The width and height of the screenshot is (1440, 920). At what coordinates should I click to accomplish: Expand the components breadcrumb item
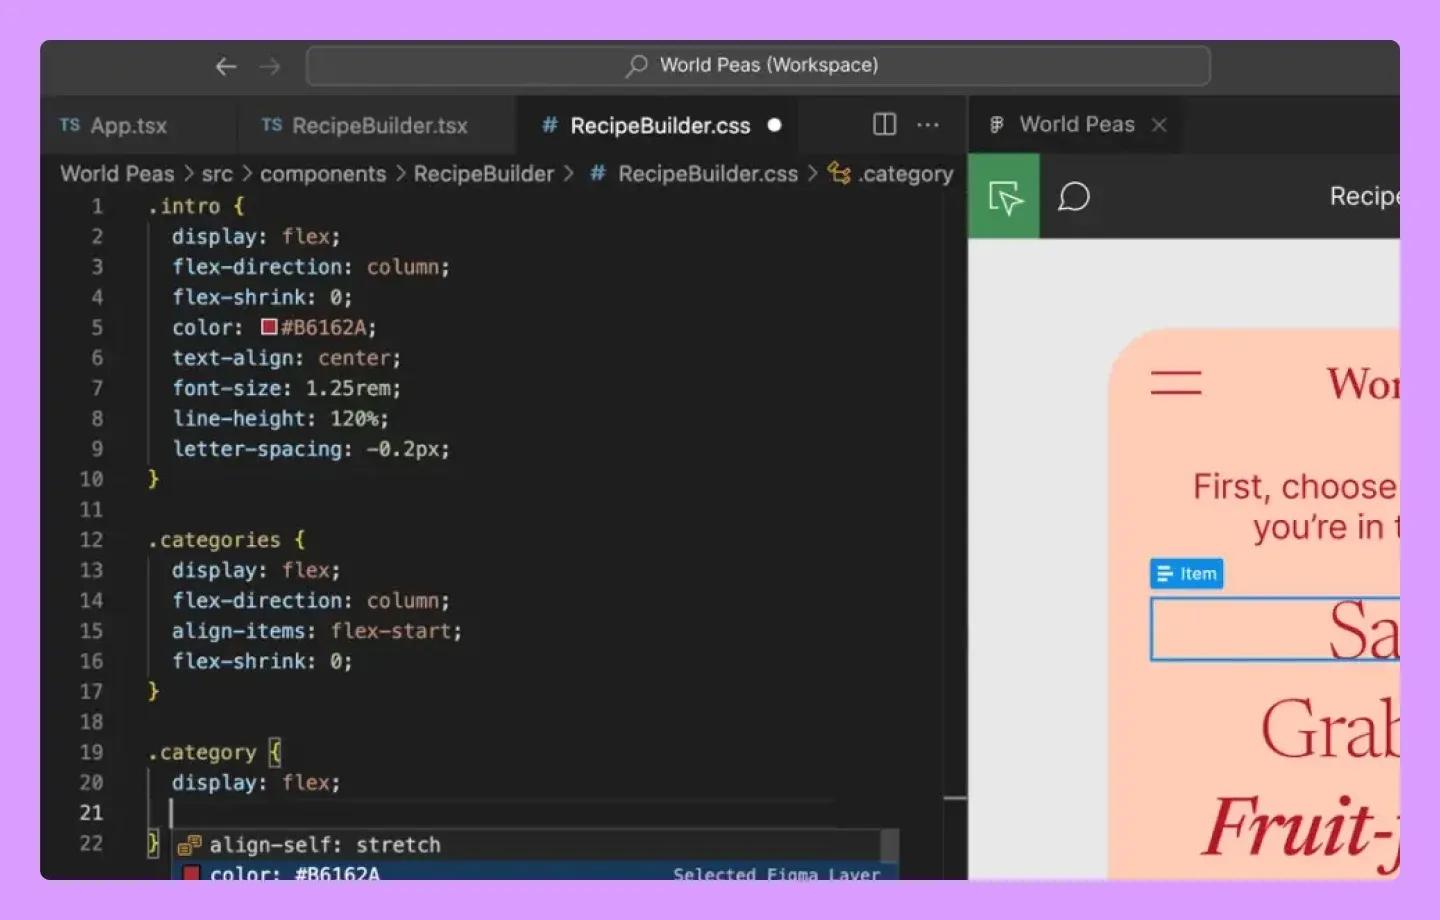322,173
